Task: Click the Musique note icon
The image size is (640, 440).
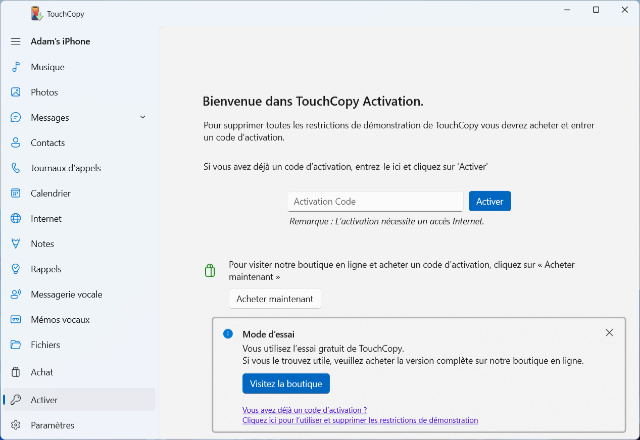Action: click(16, 67)
